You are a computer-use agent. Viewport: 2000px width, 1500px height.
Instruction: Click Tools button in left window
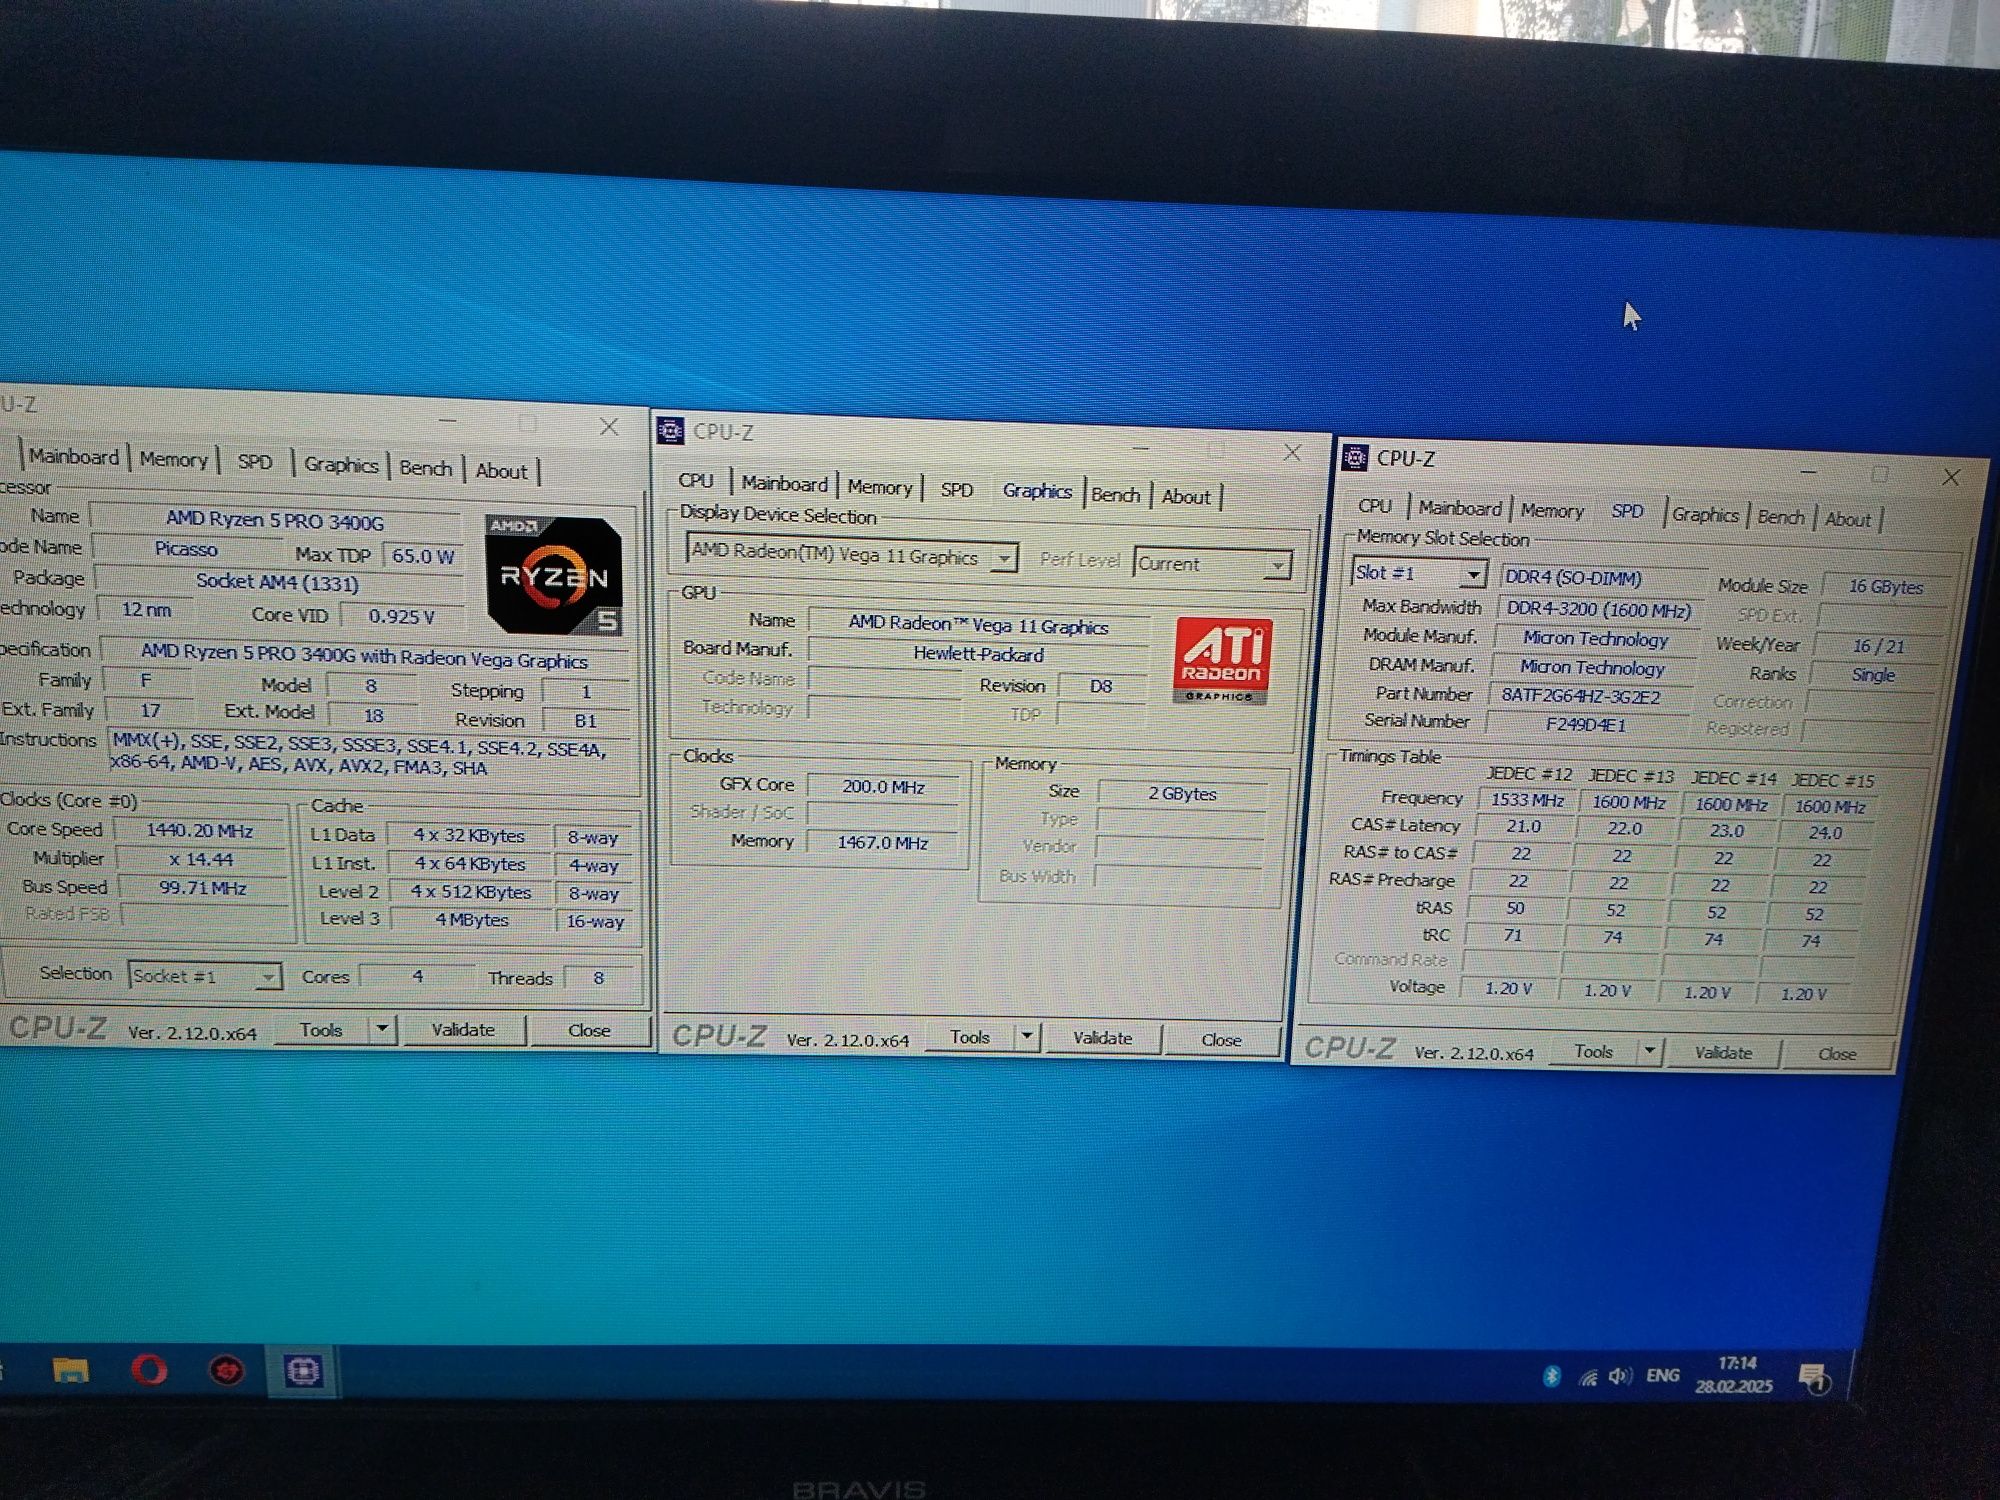[x=321, y=1029]
